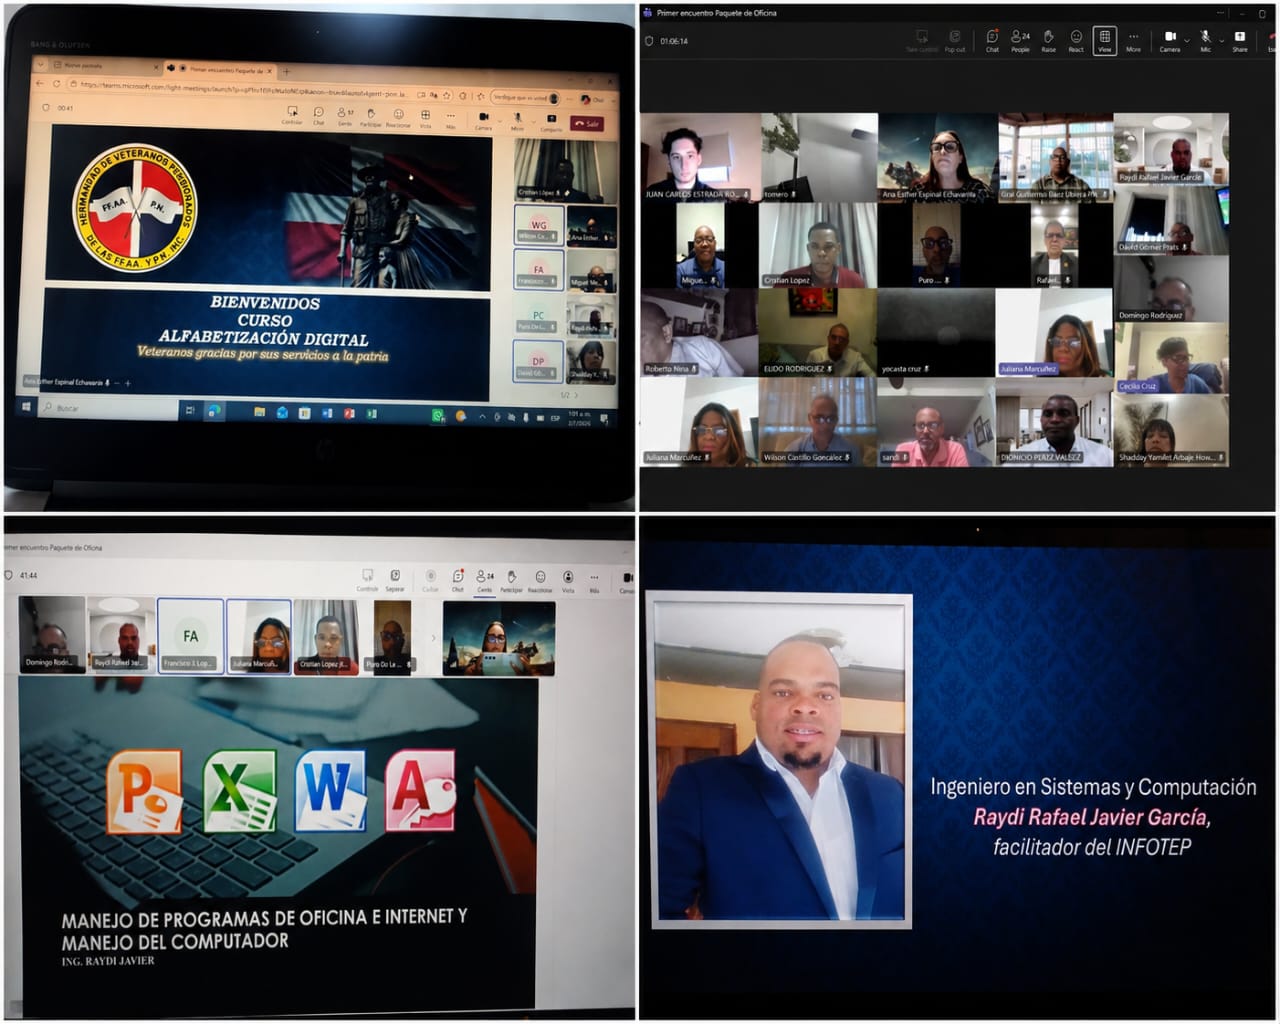Open the highlighted View button in 01:06:14 meeting
This screenshot has height=1024, width=1280.
(1104, 41)
